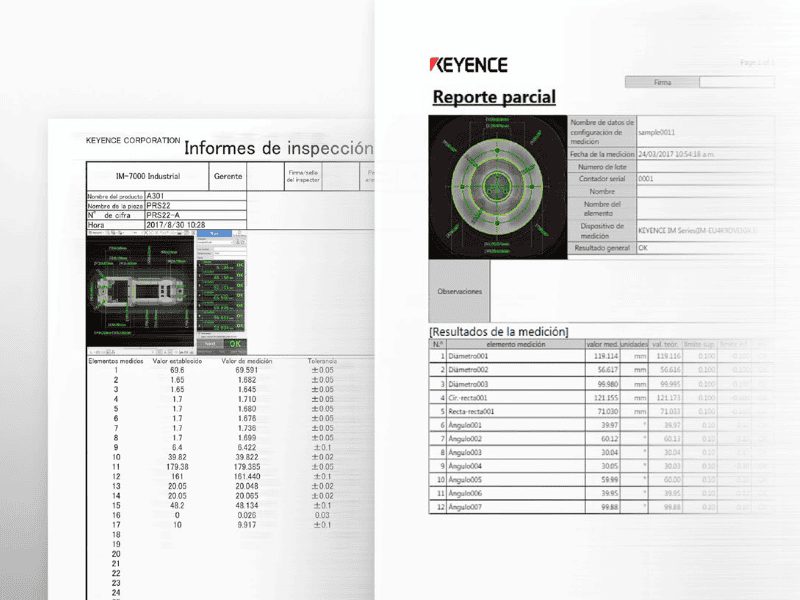Select the 'Ángulo007' row name

coord(464,507)
